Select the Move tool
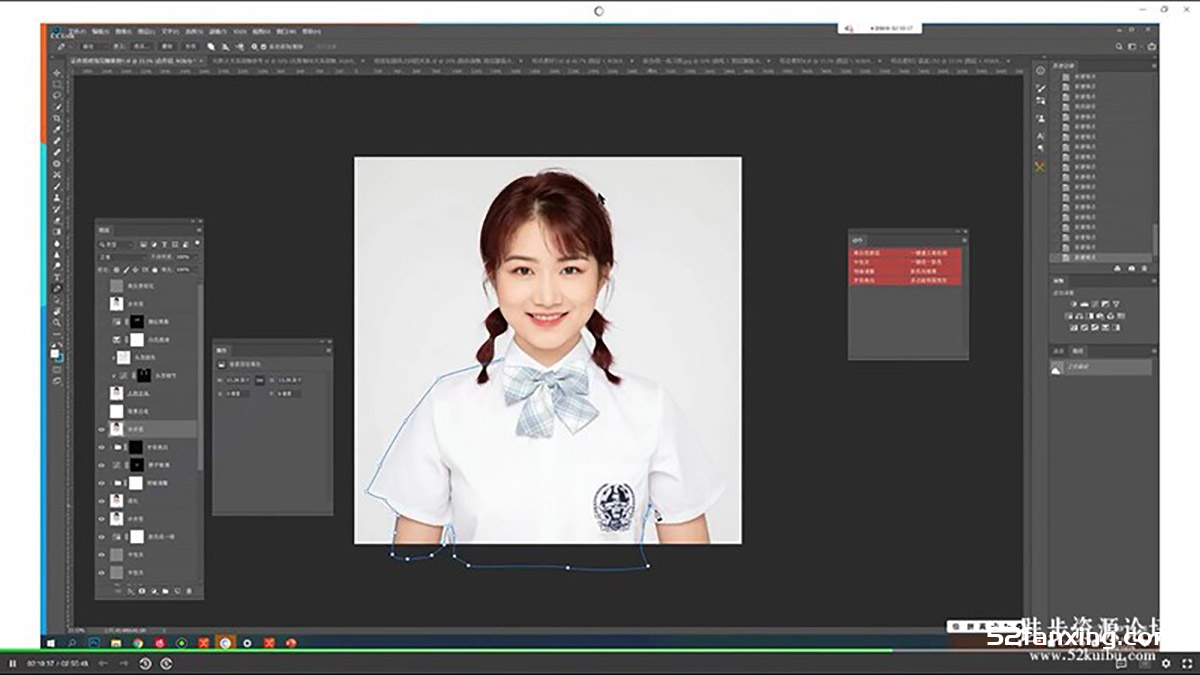 click(x=57, y=73)
